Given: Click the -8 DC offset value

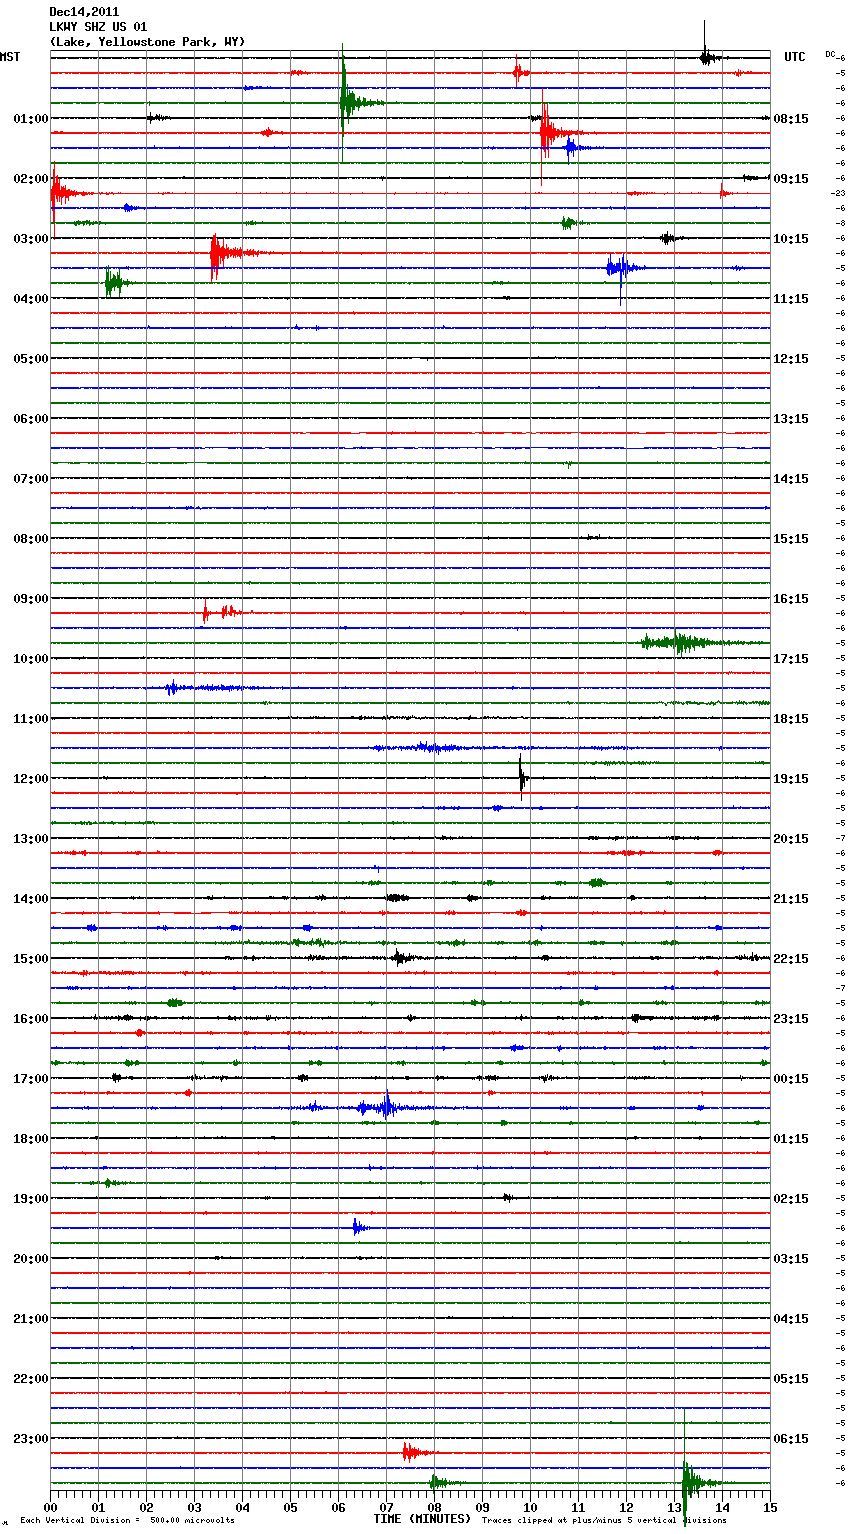Looking at the screenshot, I should pos(841,223).
